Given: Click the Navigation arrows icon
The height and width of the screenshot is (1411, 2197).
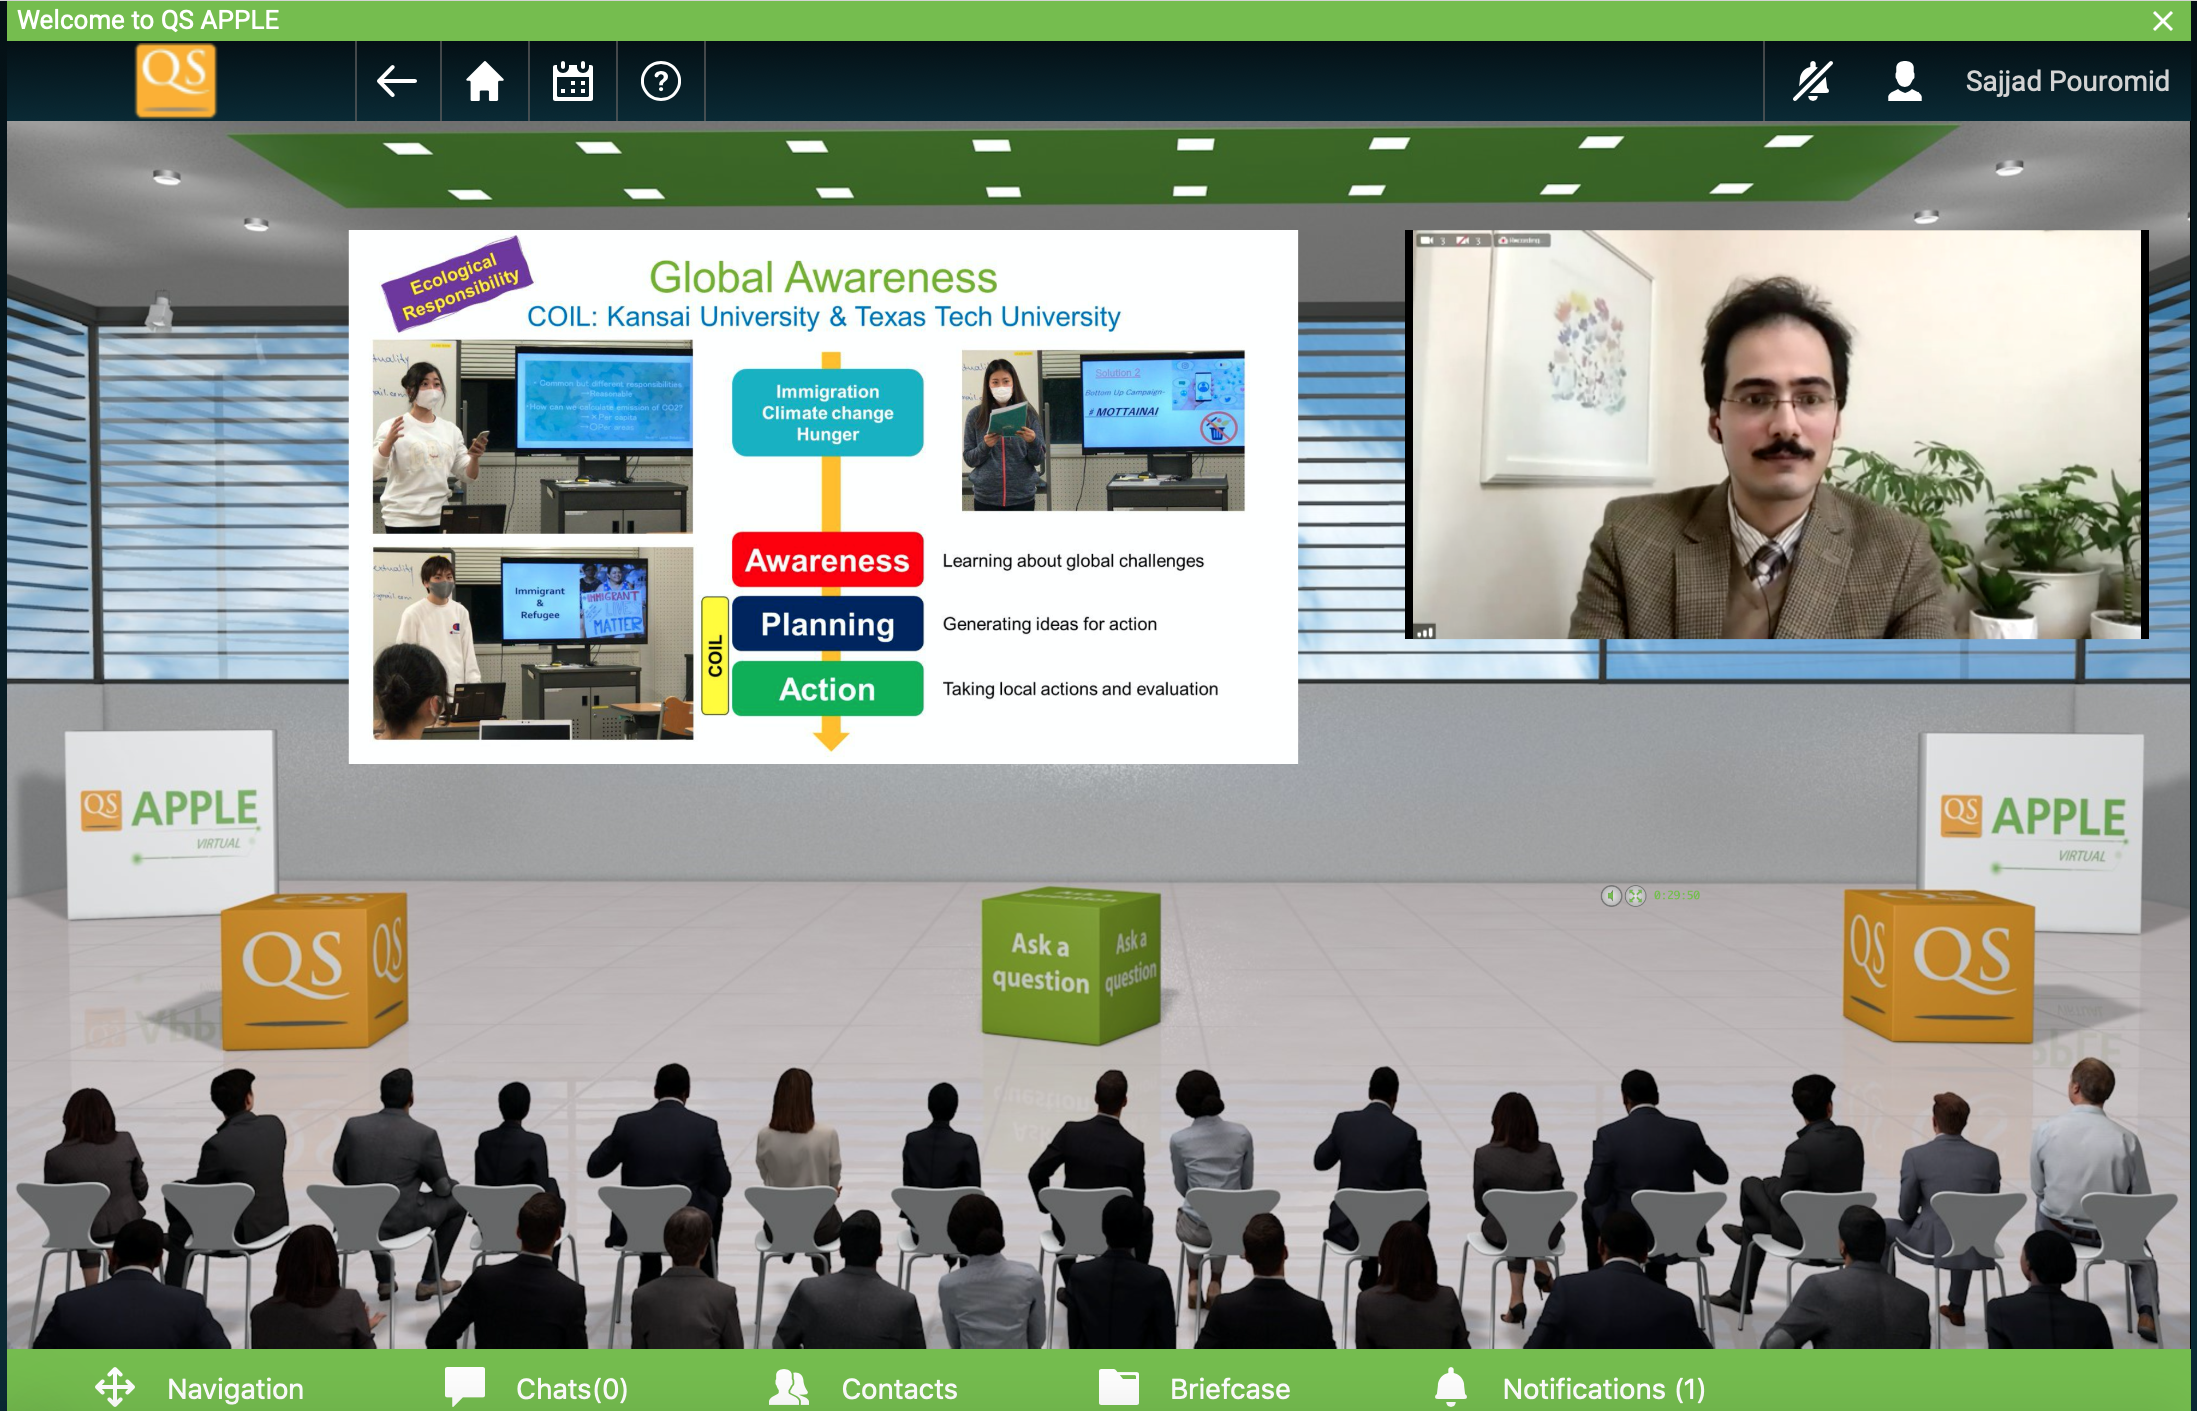Looking at the screenshot, I should click(115, 1387).
